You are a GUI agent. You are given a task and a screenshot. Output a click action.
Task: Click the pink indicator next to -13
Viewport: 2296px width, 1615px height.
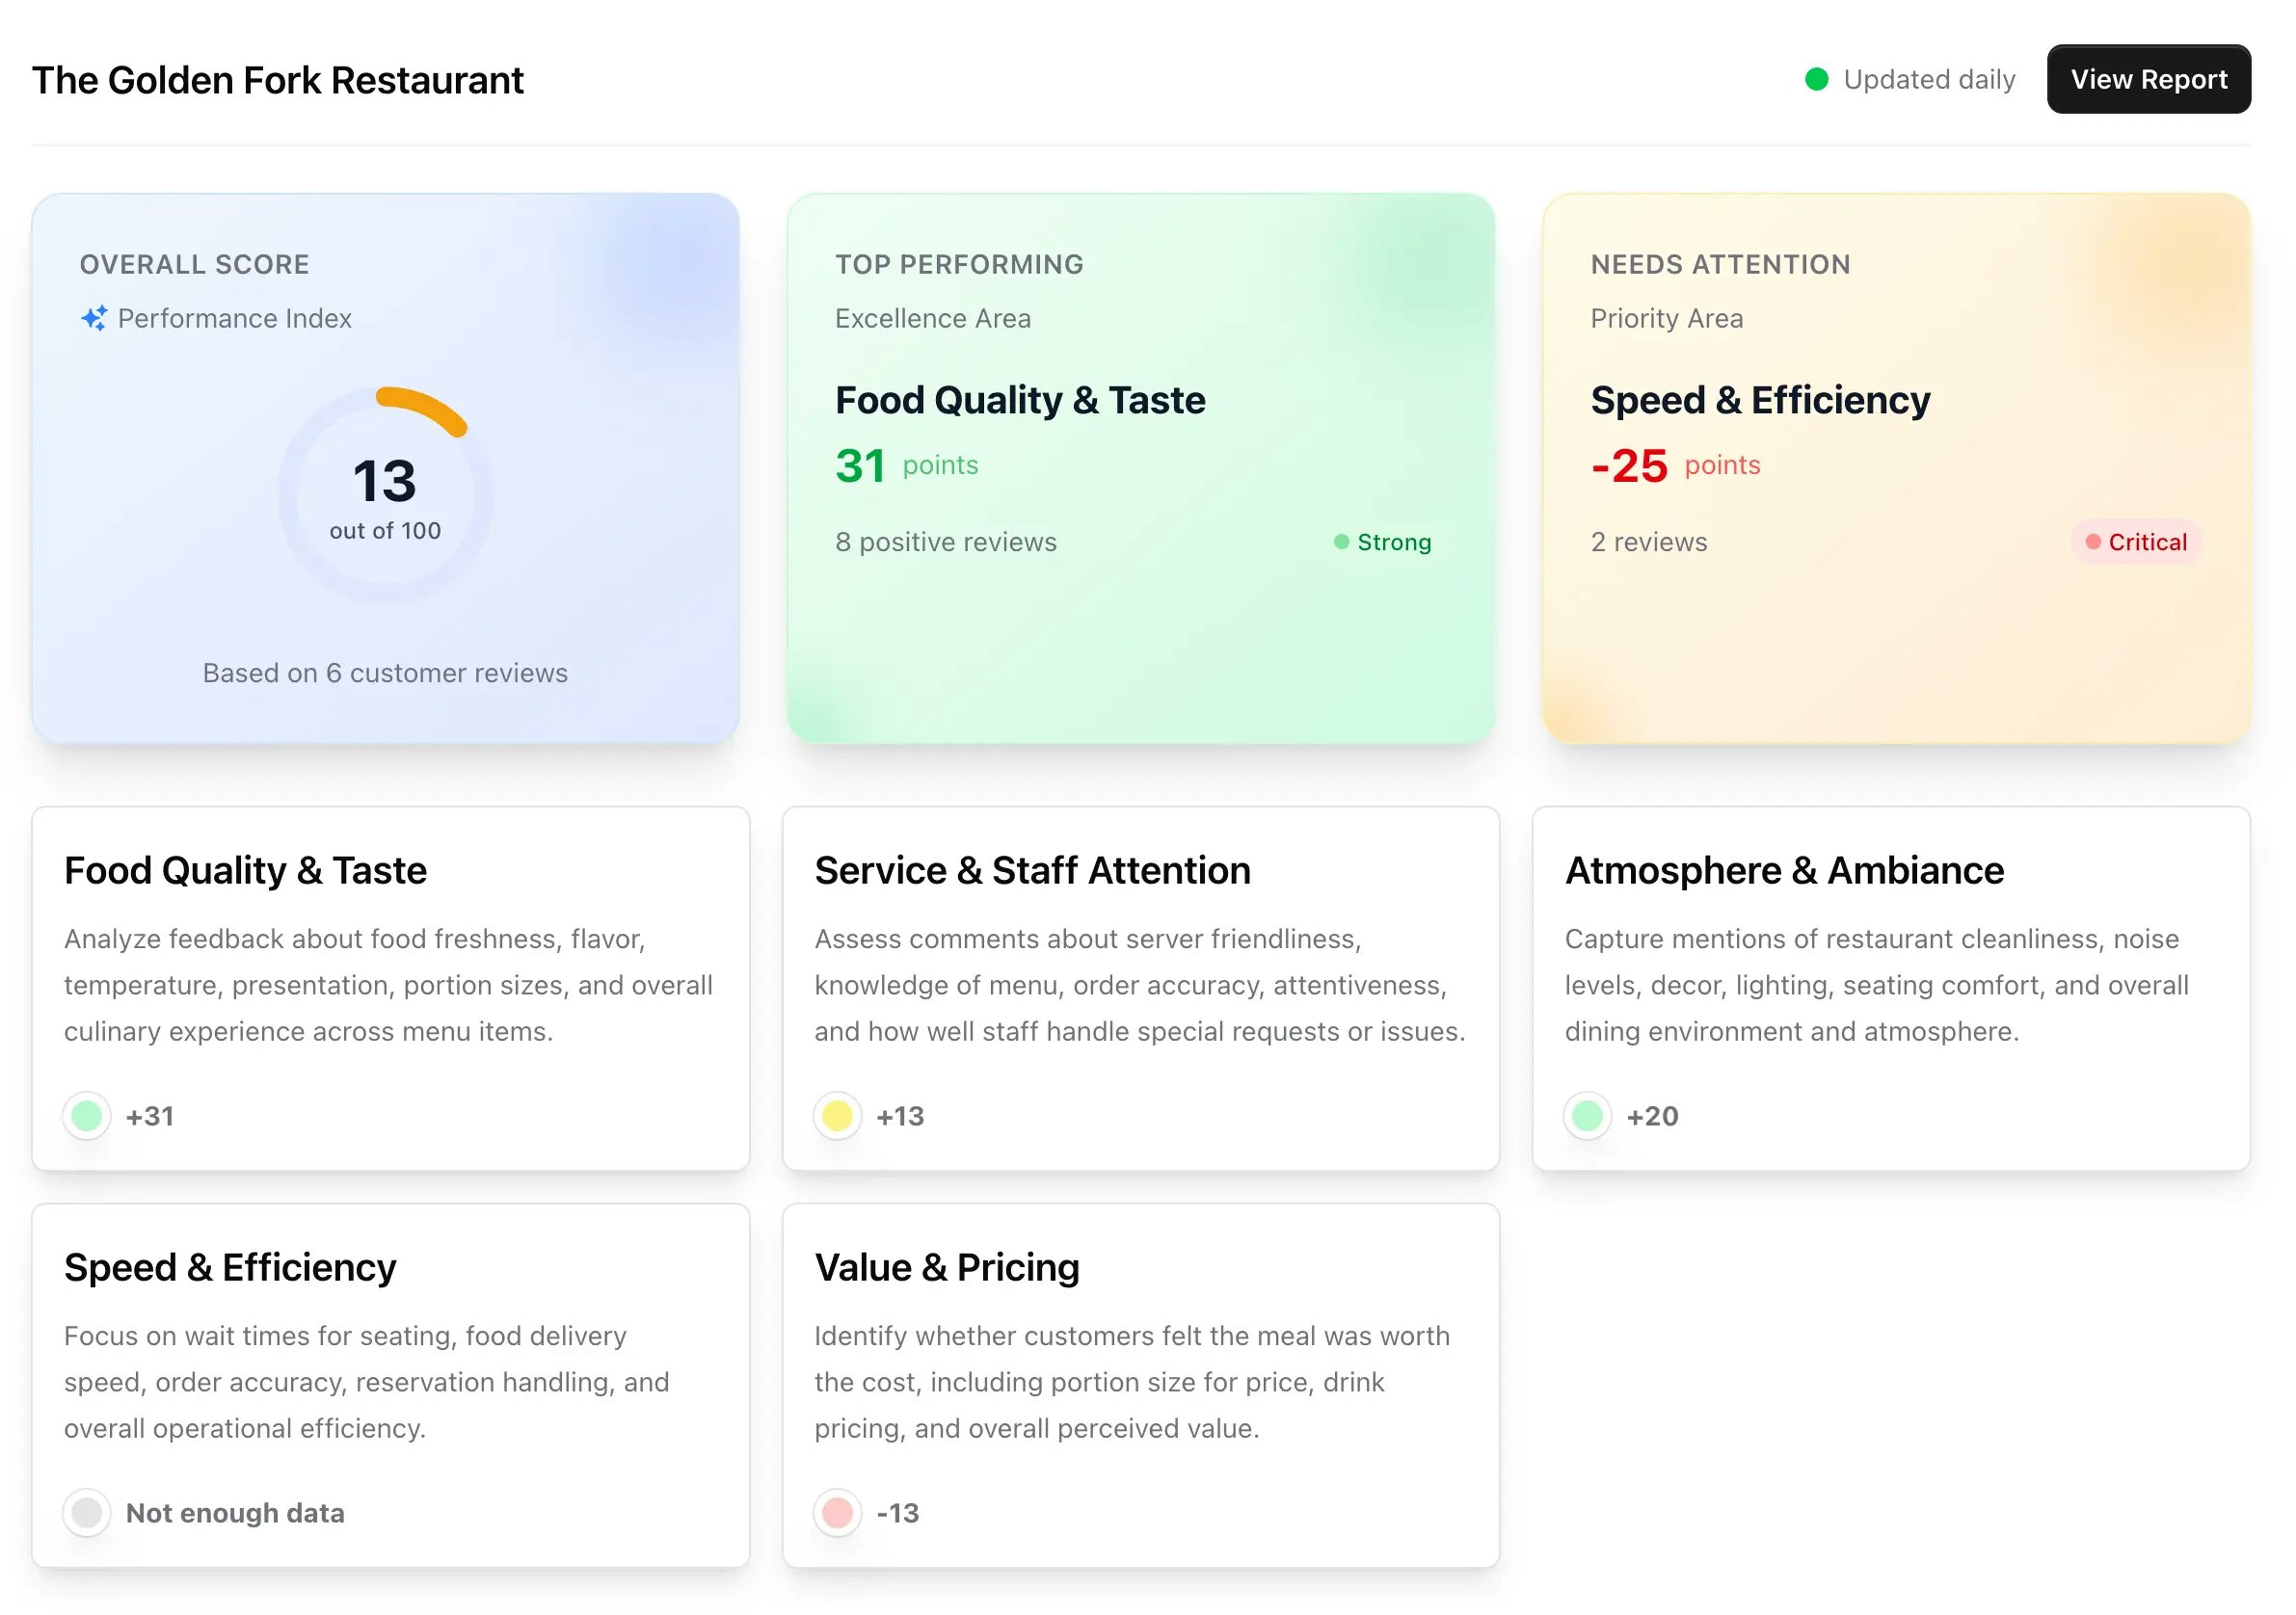pyautogui.click(x=837, y=1512)
